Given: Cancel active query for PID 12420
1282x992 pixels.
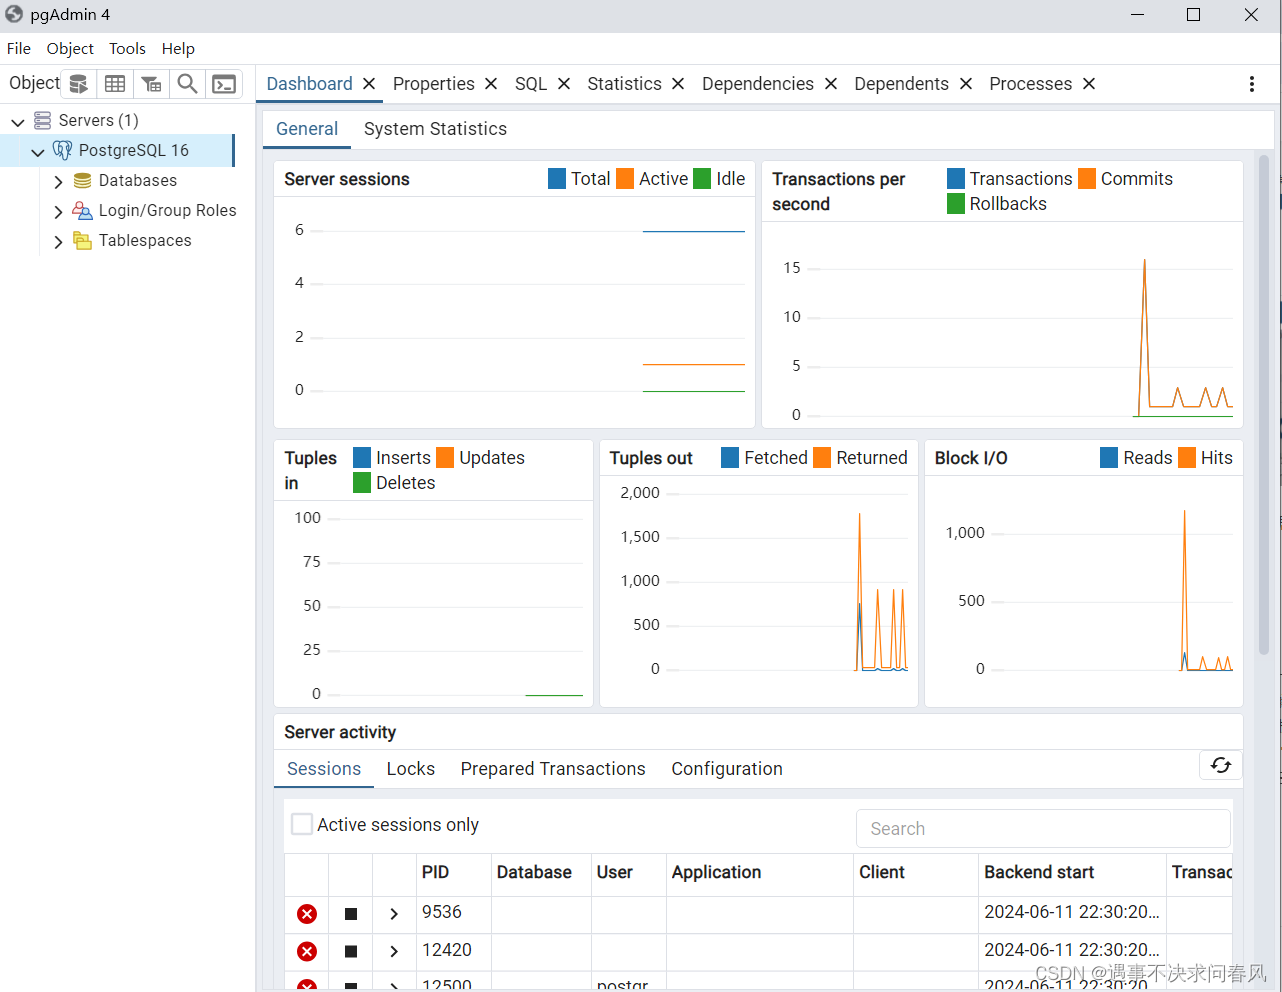Looking at the screenshot, I should (x=351, y=952).
